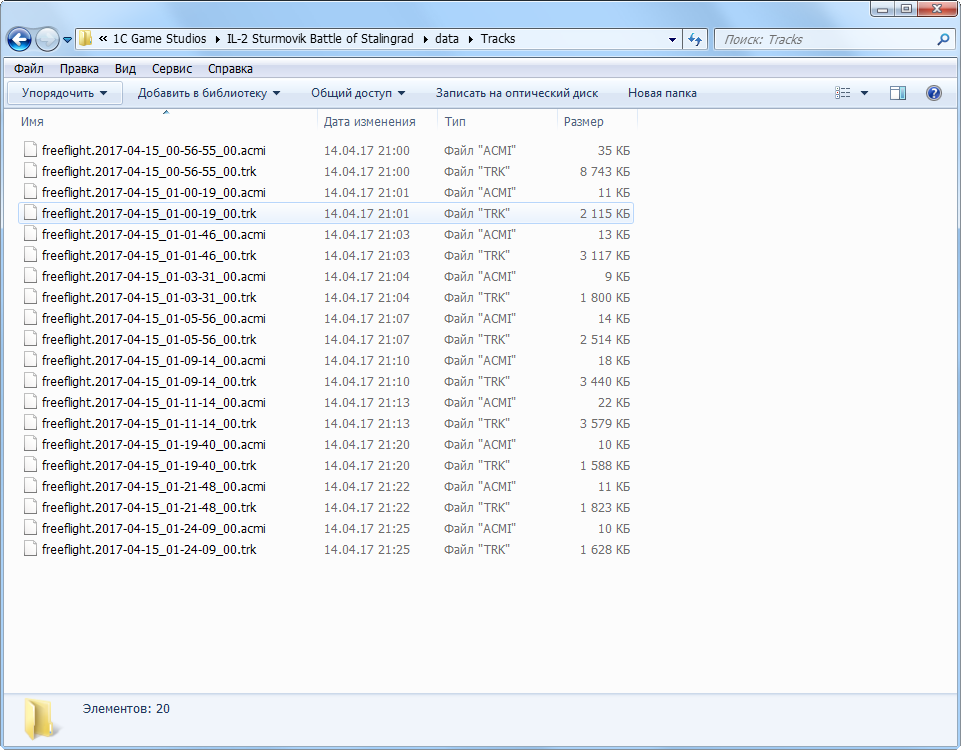The width and height of the screenshot is (961, 750).
Task: Click IL-2 Sturmovik Battle of Stalingrad breadcrumb
Action: point(320,39)
